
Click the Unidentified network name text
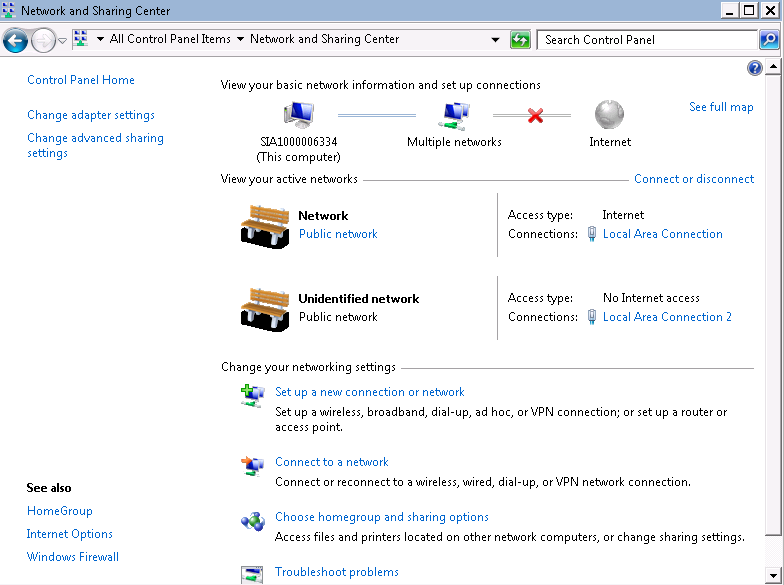click(358, 299)
